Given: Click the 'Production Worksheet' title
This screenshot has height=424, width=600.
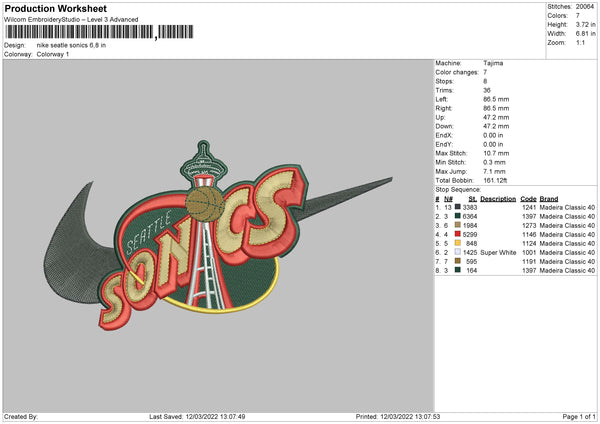Looking at the screenshot, I should click(x=55, y=8).
